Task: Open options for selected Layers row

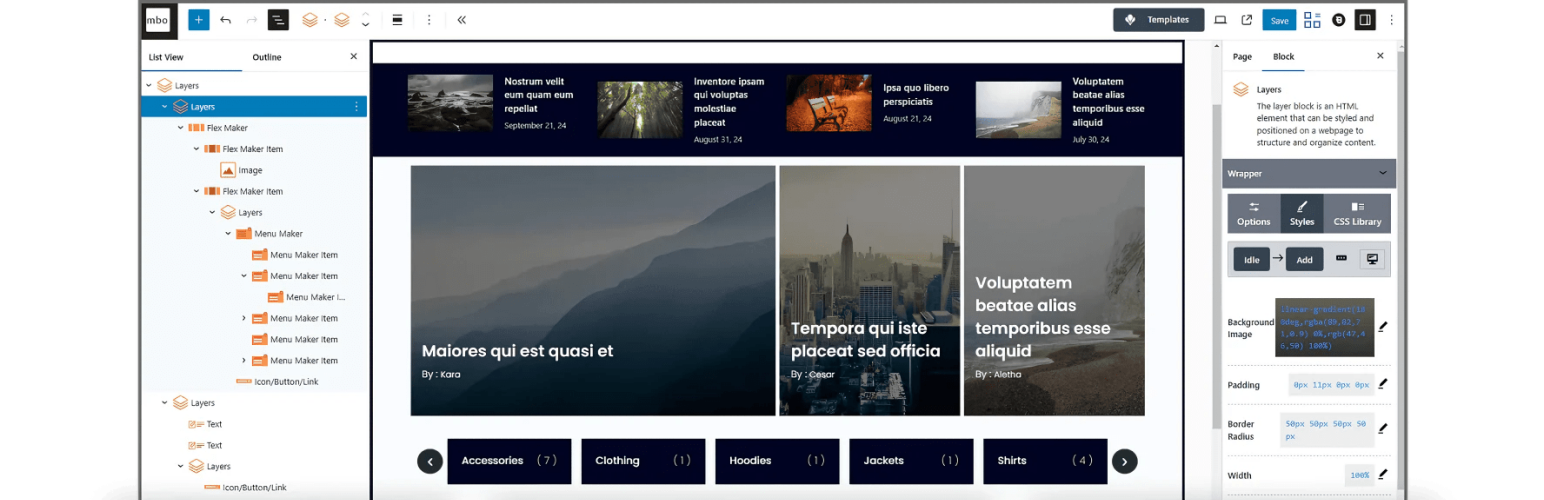Action: [x=356, y=106]
